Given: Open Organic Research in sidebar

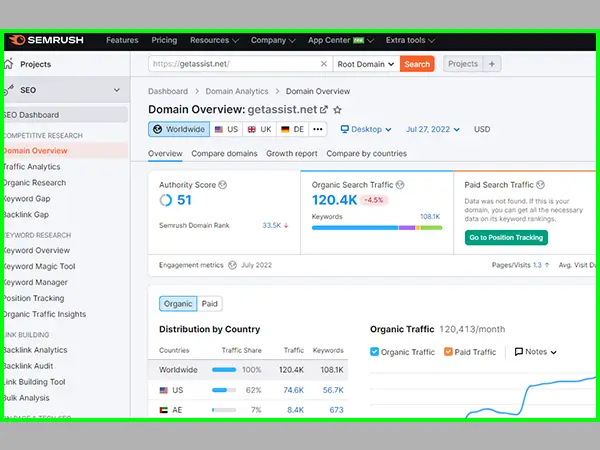Looking at the screenshot, I should (35, 183).
